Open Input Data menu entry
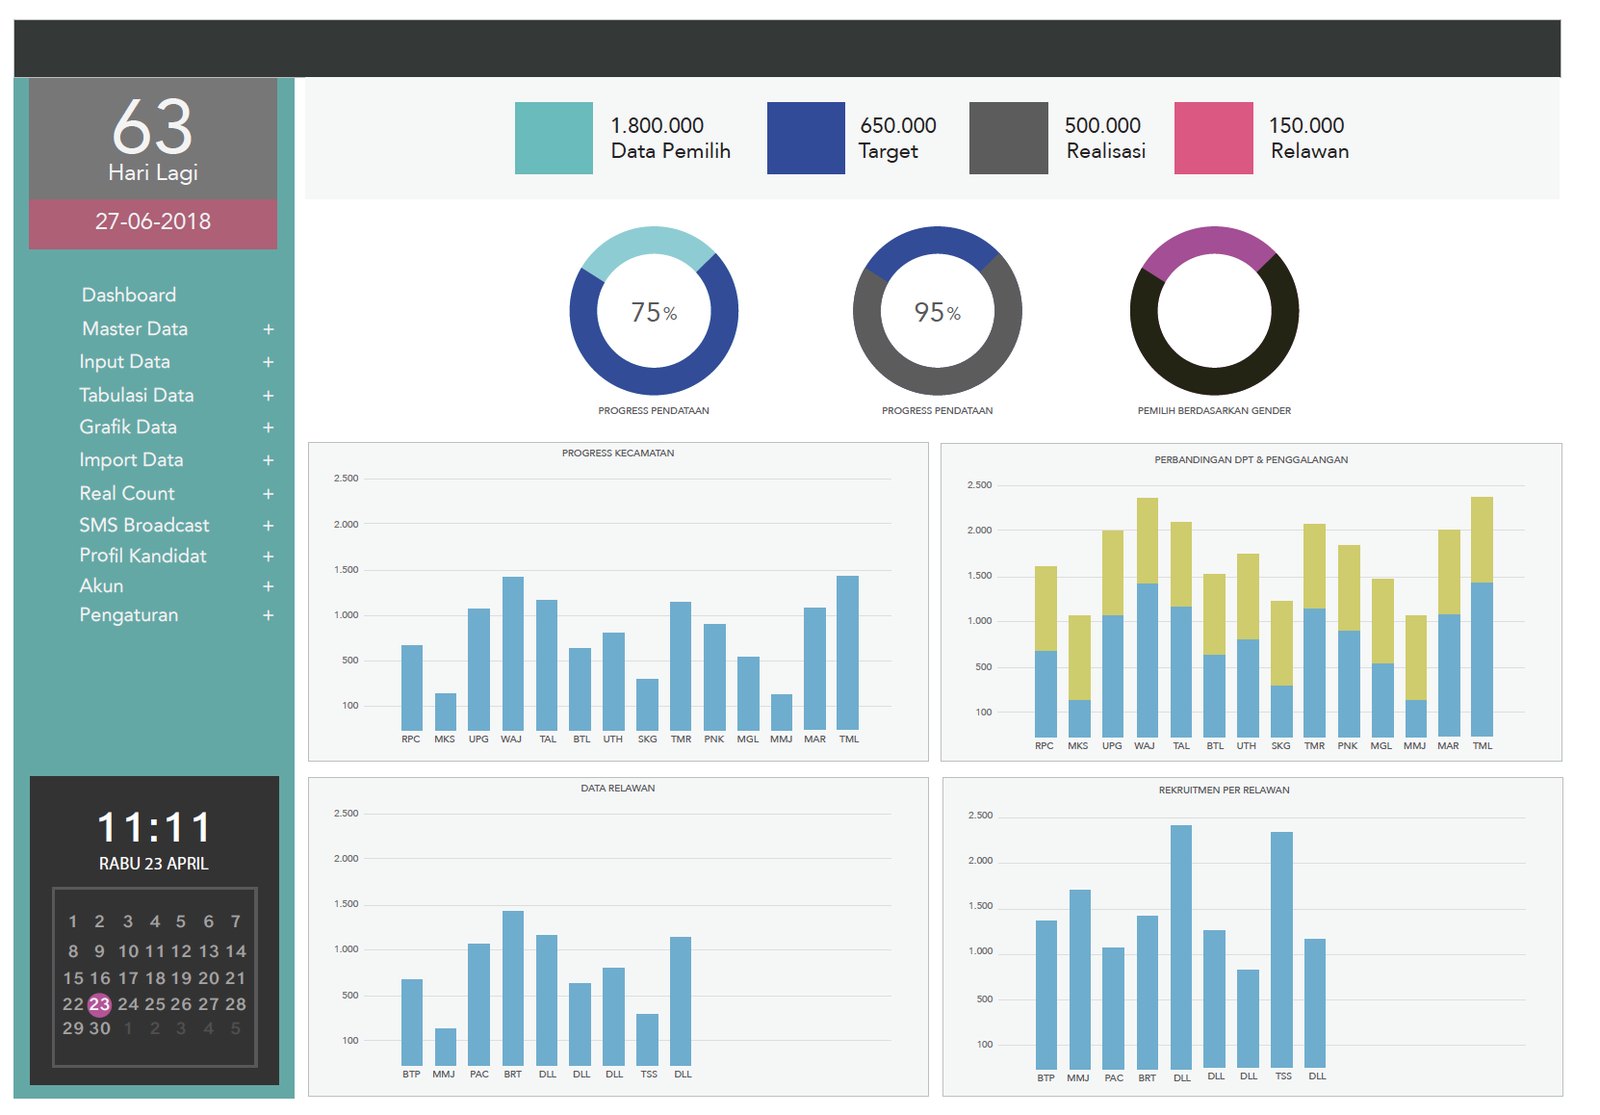The image size is (1600, 1115). click(125, 362)
